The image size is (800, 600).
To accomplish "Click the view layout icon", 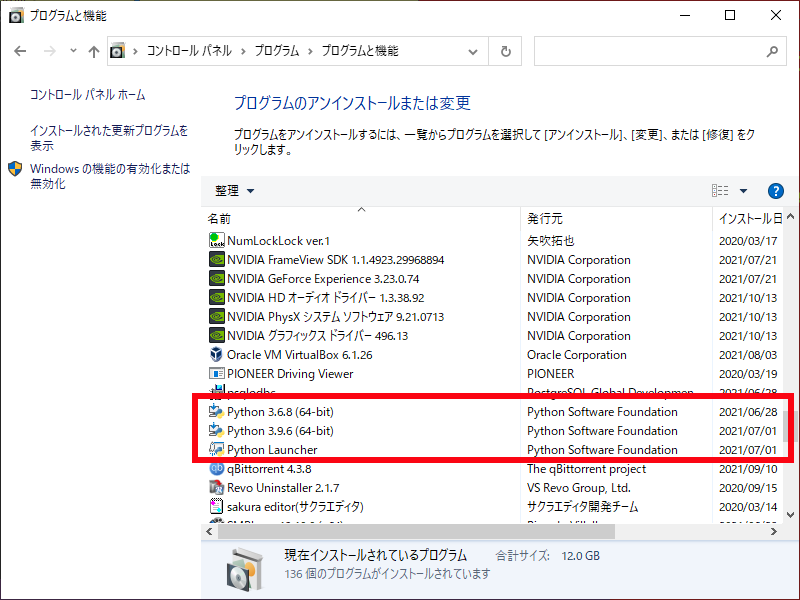I will coord(720,191).
